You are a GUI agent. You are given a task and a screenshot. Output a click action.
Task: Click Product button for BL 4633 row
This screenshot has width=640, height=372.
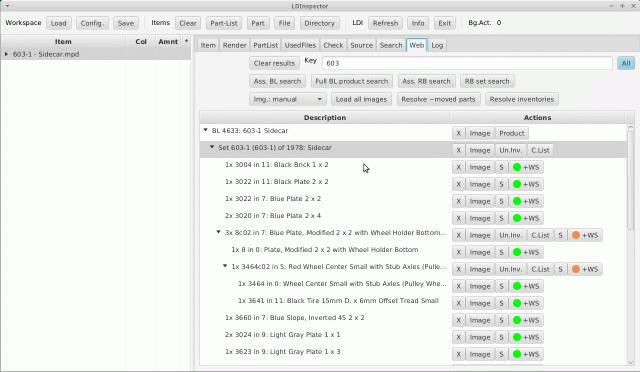tap(512, 133)
